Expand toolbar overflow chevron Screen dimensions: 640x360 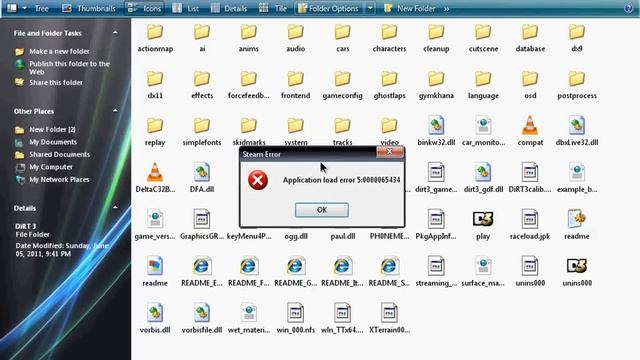pyautogui.click(x=447, y=9)
